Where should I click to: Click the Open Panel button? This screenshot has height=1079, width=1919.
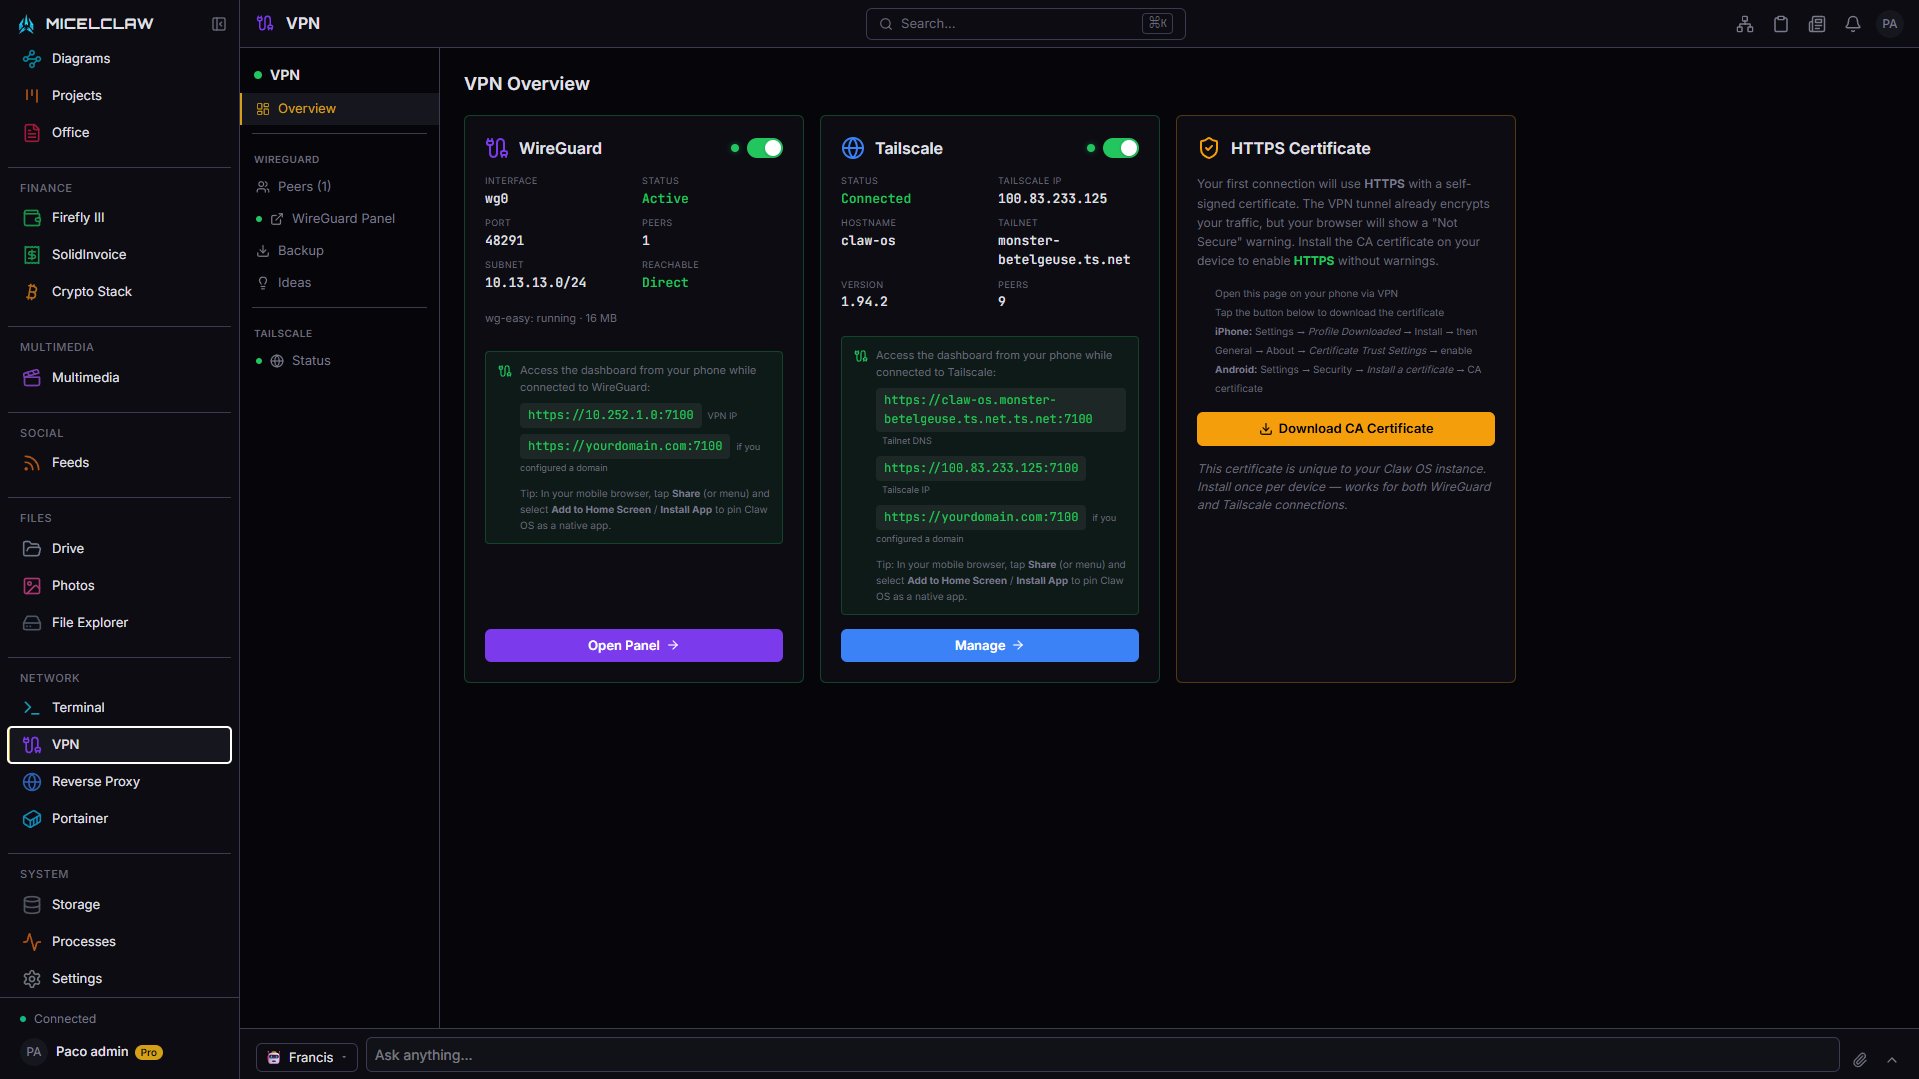(633, 646)
